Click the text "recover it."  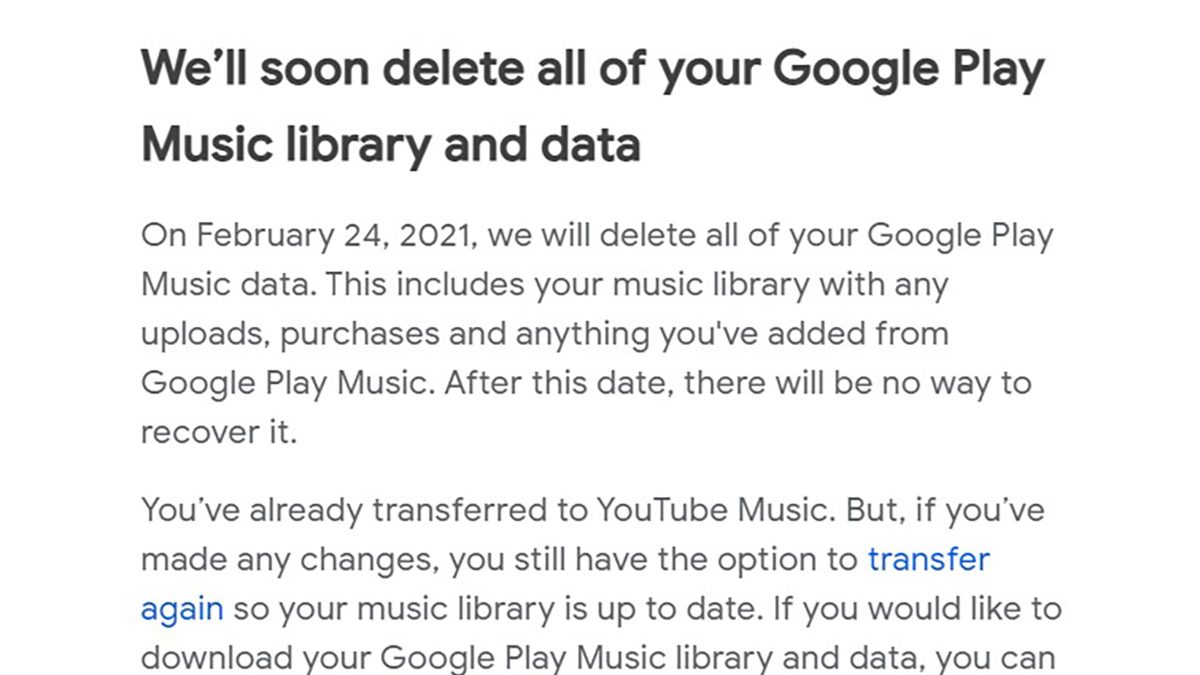point(219,433)
